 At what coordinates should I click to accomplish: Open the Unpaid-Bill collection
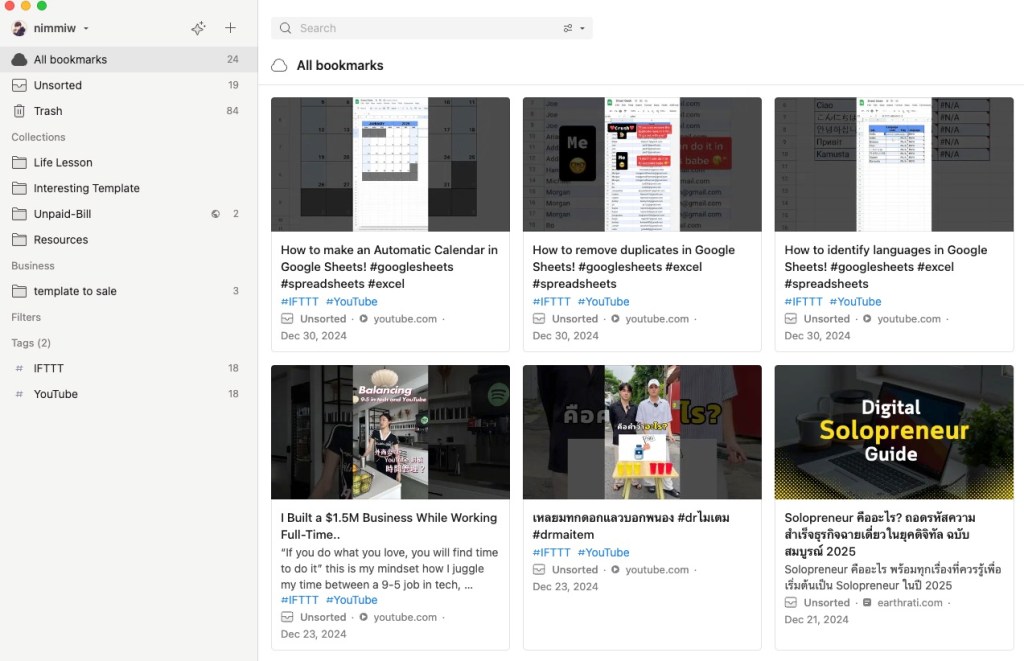click(x=129, y=214)
